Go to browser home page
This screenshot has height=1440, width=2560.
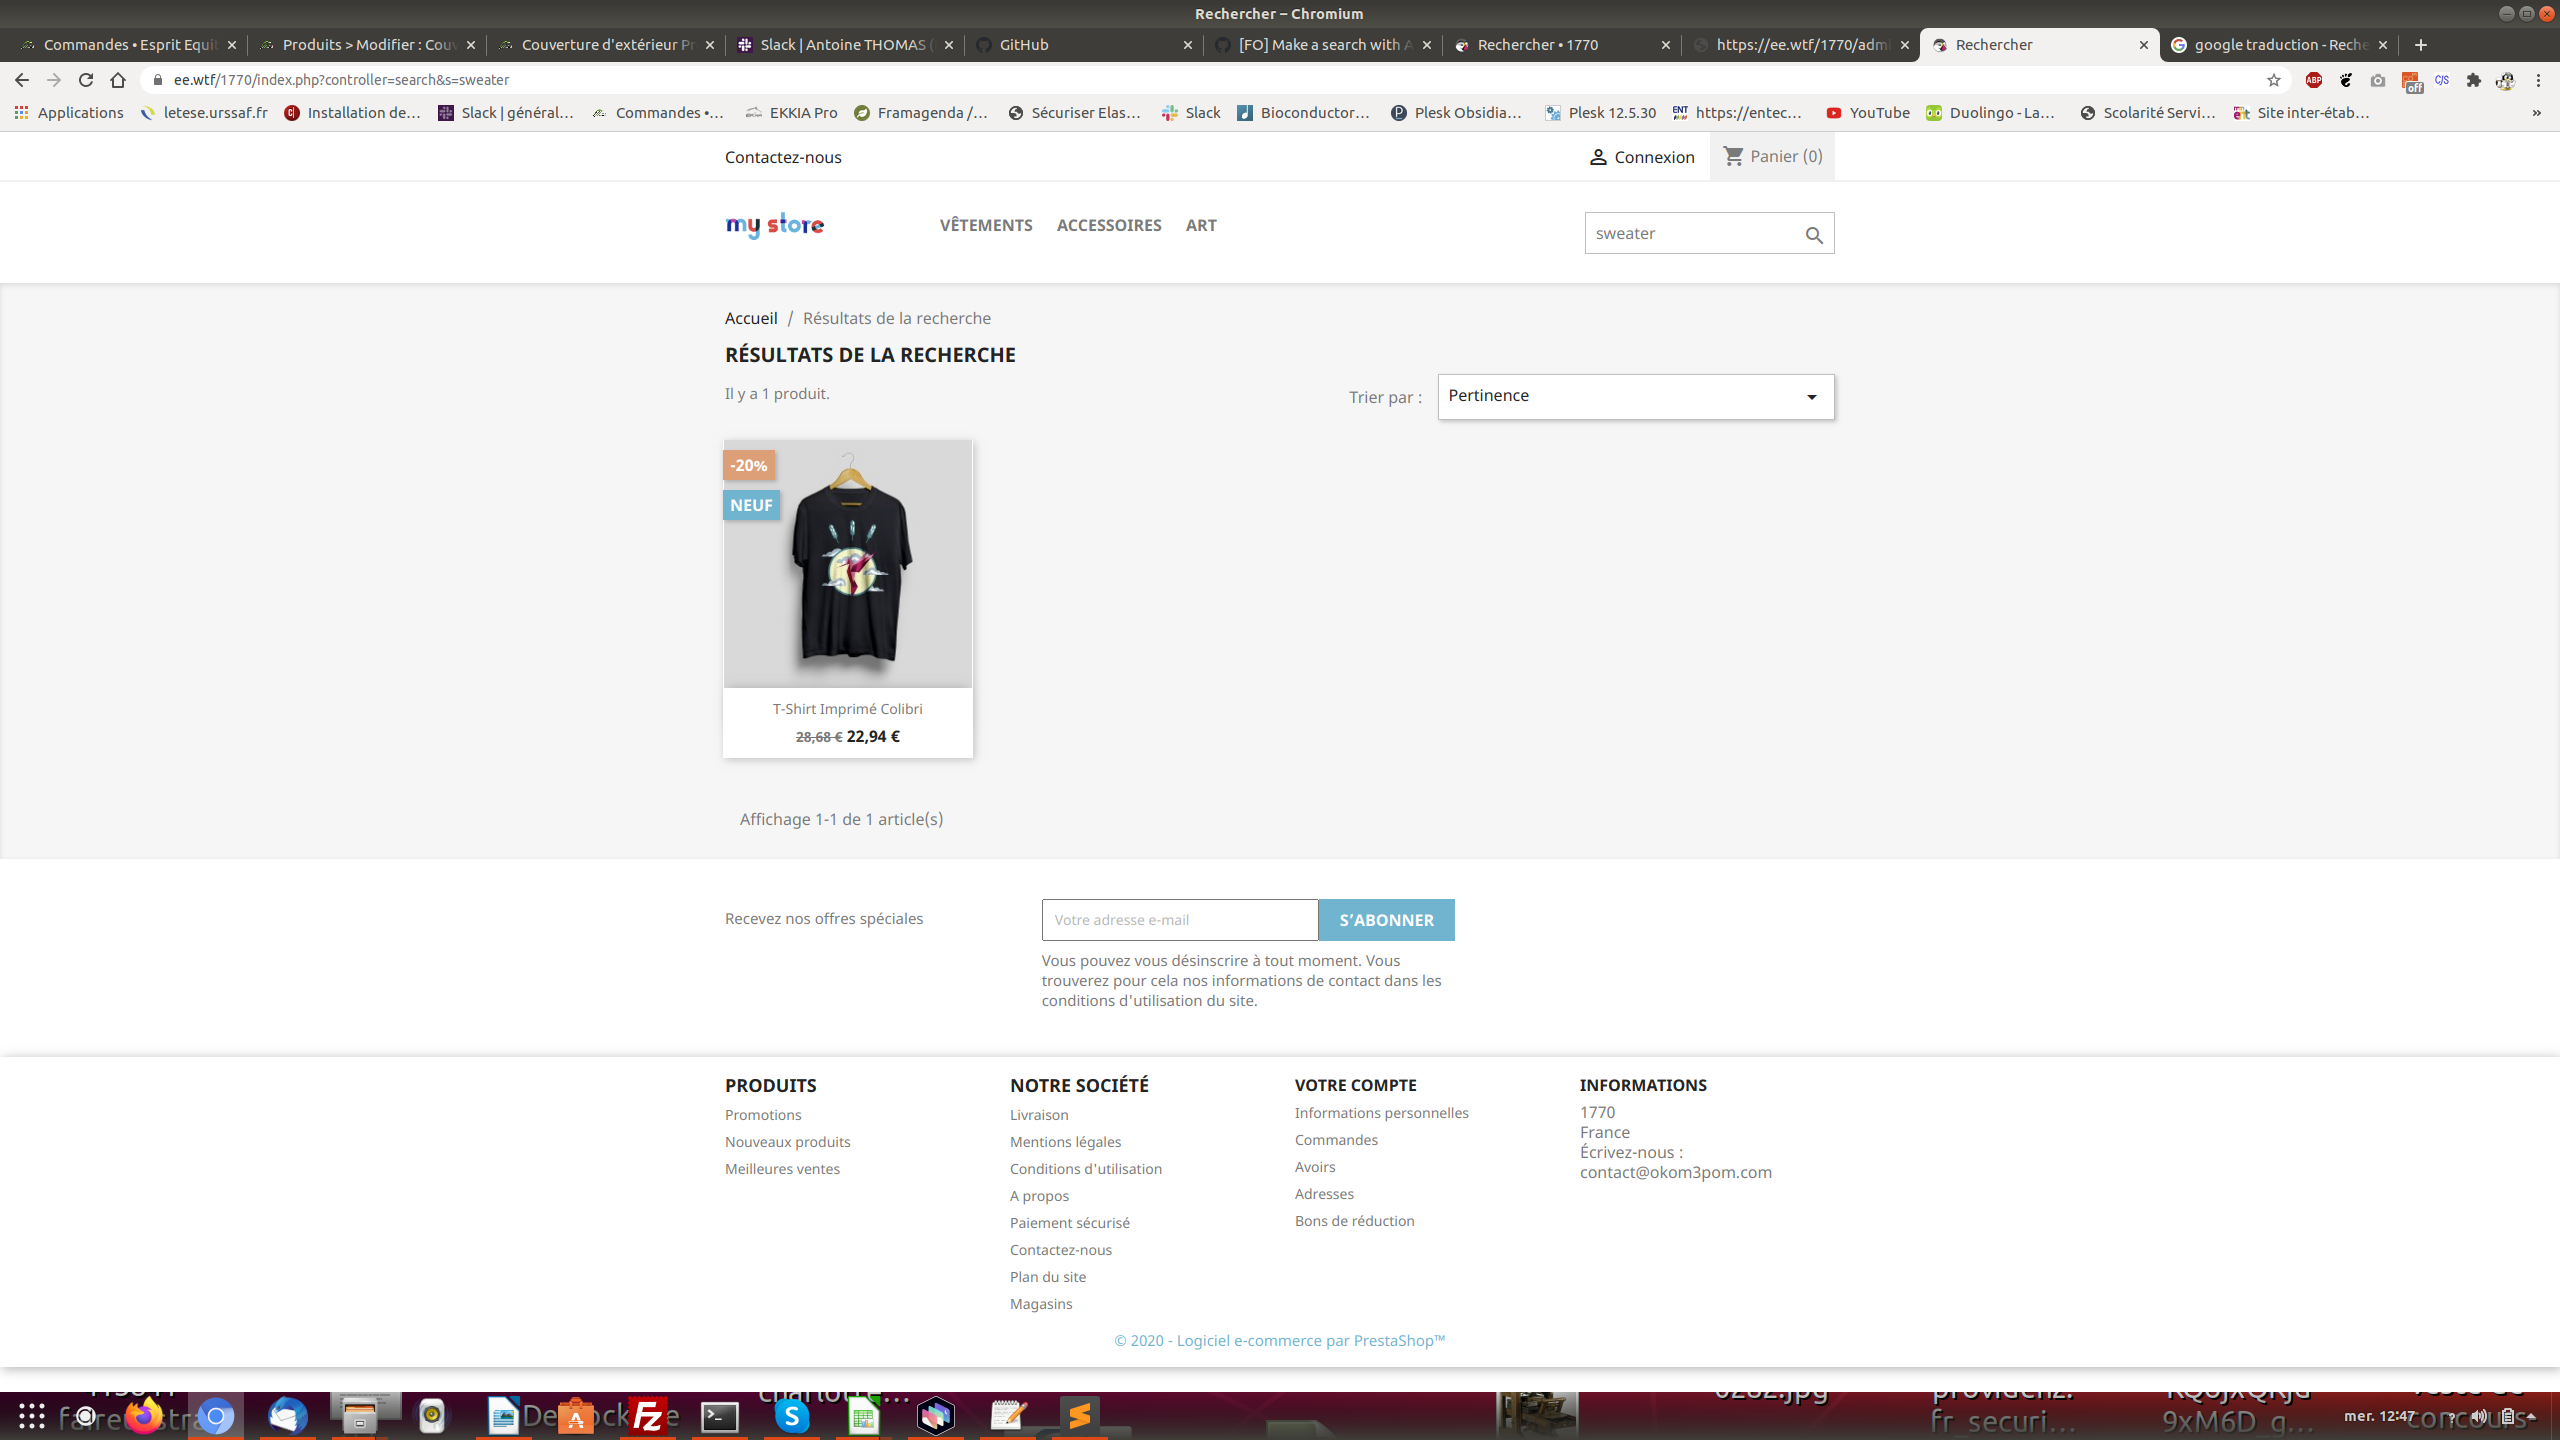(x=118, y=80)
